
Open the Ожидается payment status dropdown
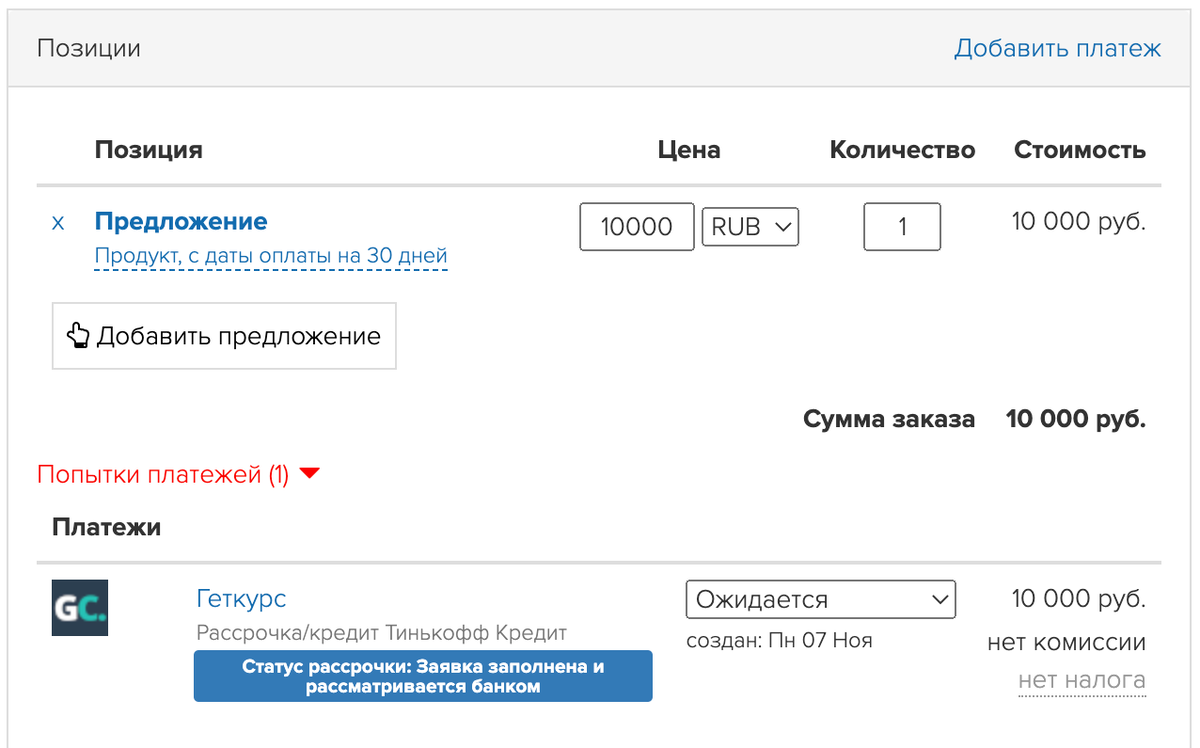821,600
